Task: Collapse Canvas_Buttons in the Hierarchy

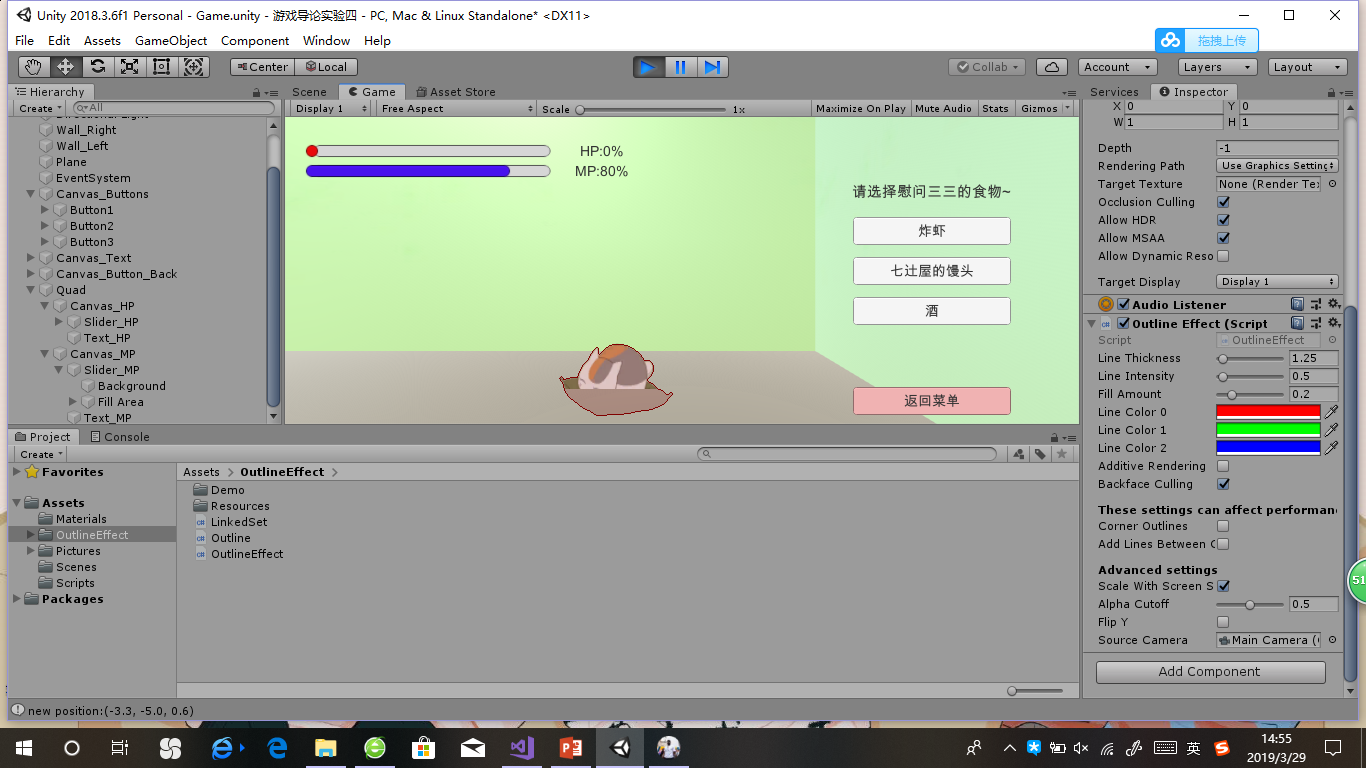Action: click(31, 193)
